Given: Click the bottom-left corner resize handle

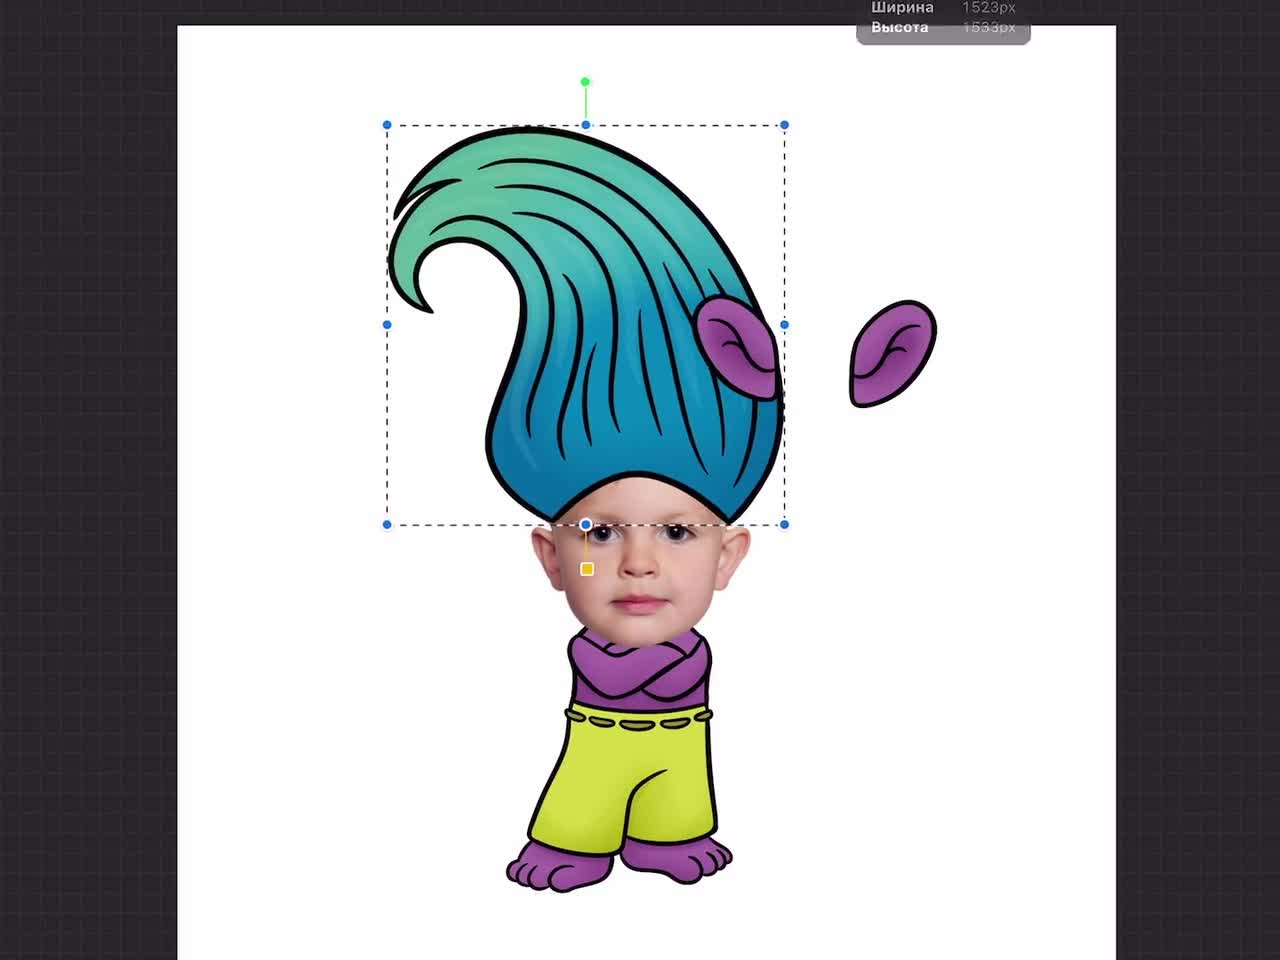Looking at the screenshot, I should [387, 523].
